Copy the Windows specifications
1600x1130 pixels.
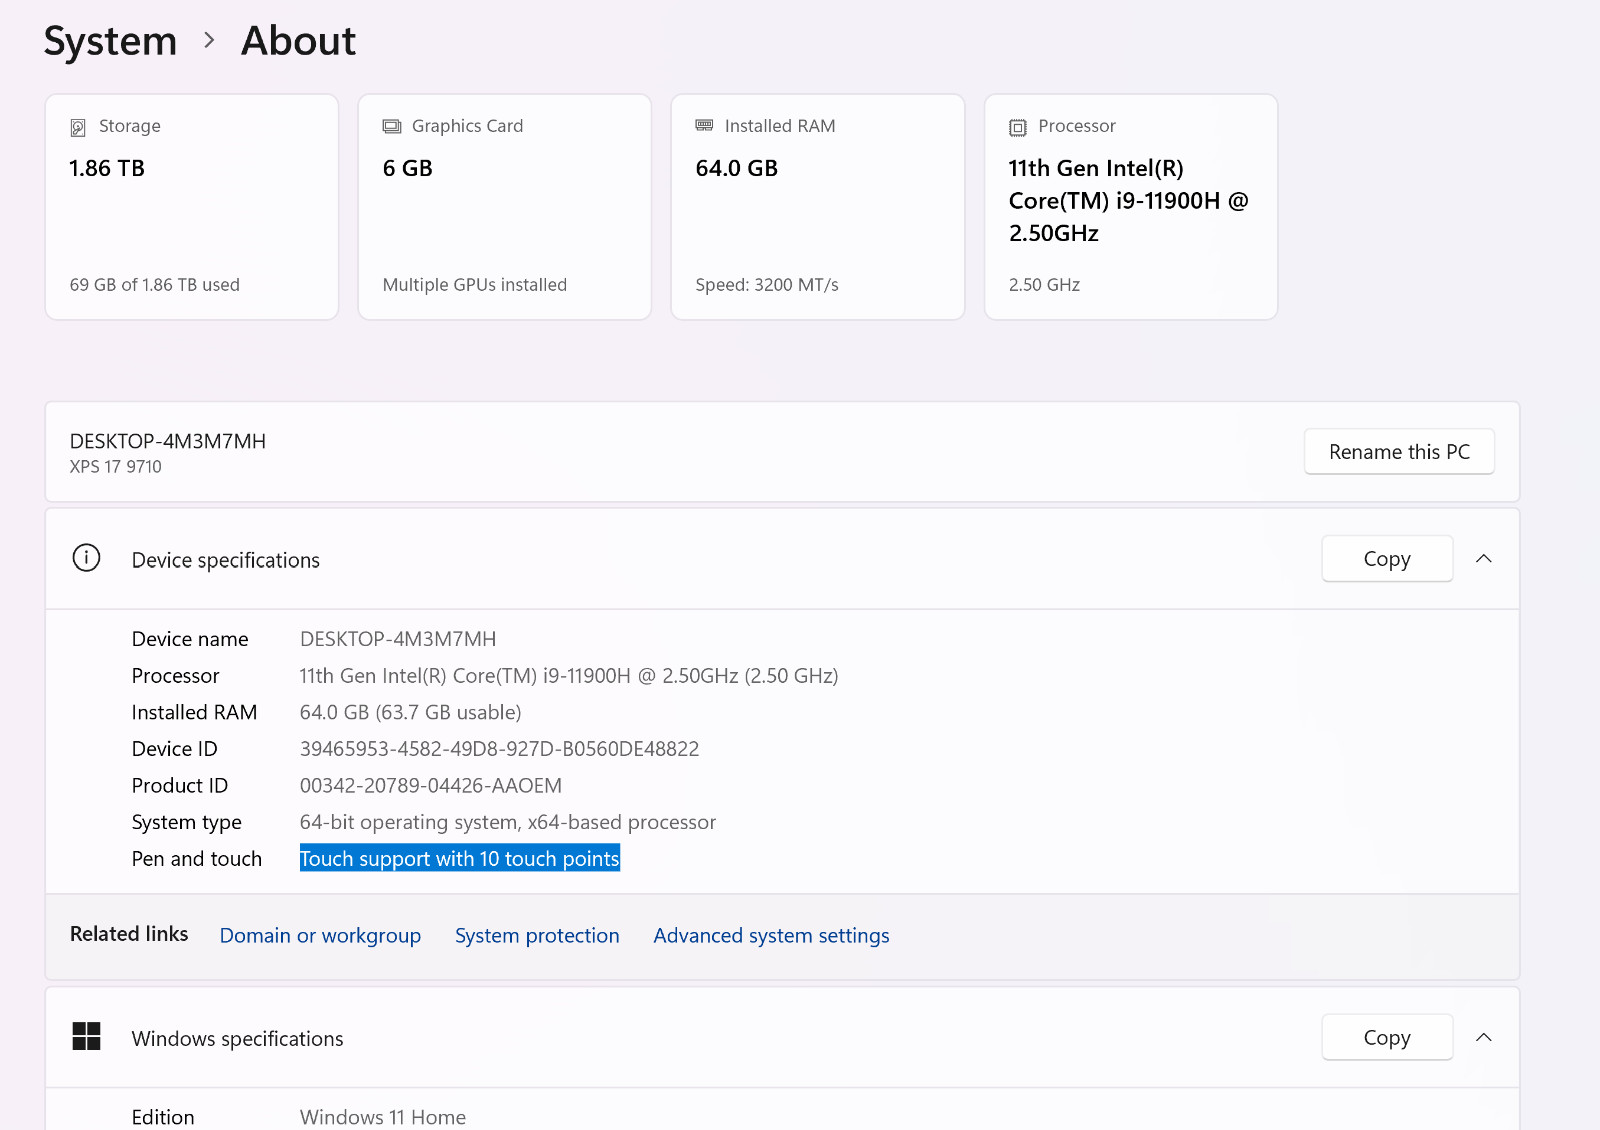[x=1387, y=1038]
